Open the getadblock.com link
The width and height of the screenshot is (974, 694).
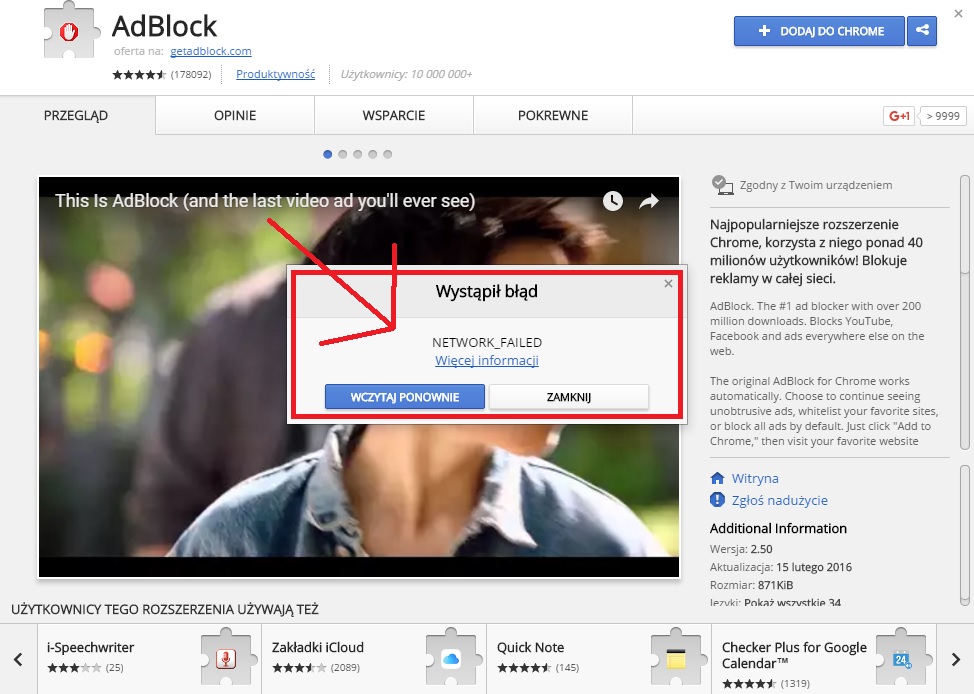211,51
